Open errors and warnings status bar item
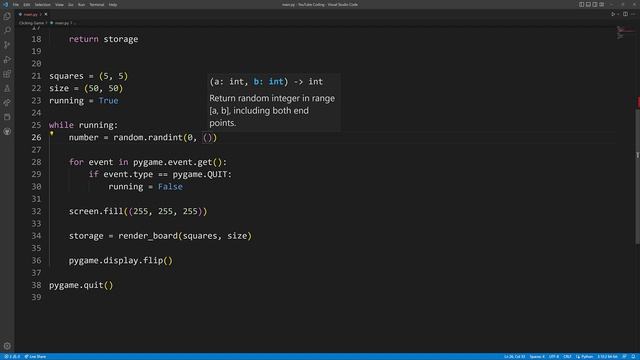640x360 pixels. [x=12, y=357]
